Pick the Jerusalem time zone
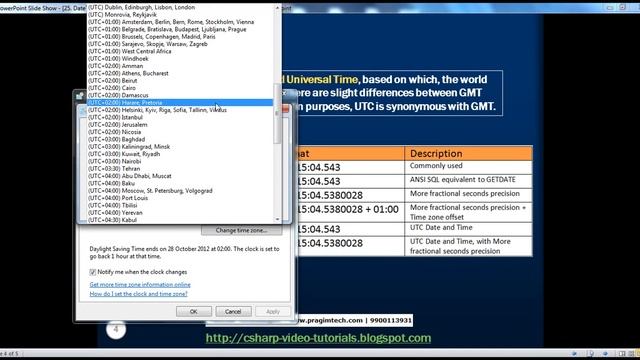 [x=180, y=125]
